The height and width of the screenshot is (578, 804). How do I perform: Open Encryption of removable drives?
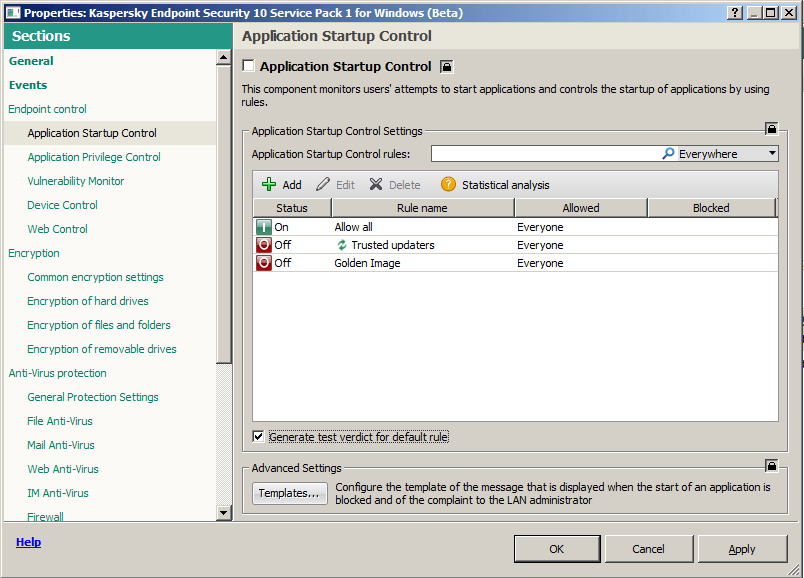pyautogui.click(x=102, y=349)
